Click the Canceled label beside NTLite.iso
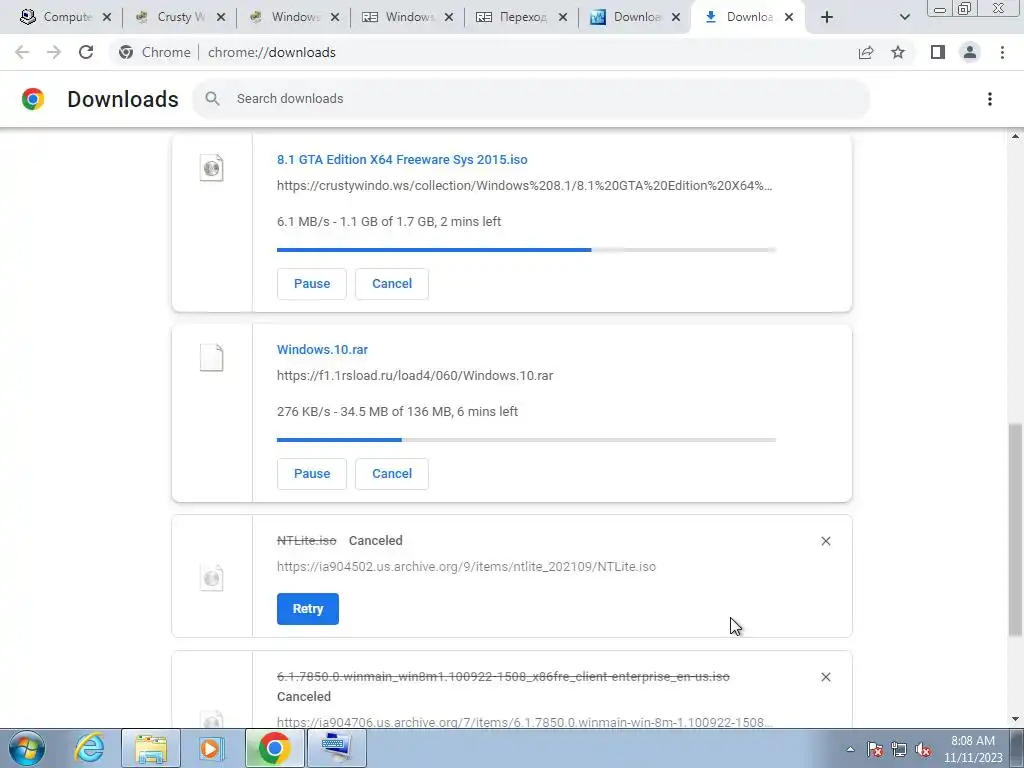The width and height of the screenshot is (1024, 768). click(376, 541)
